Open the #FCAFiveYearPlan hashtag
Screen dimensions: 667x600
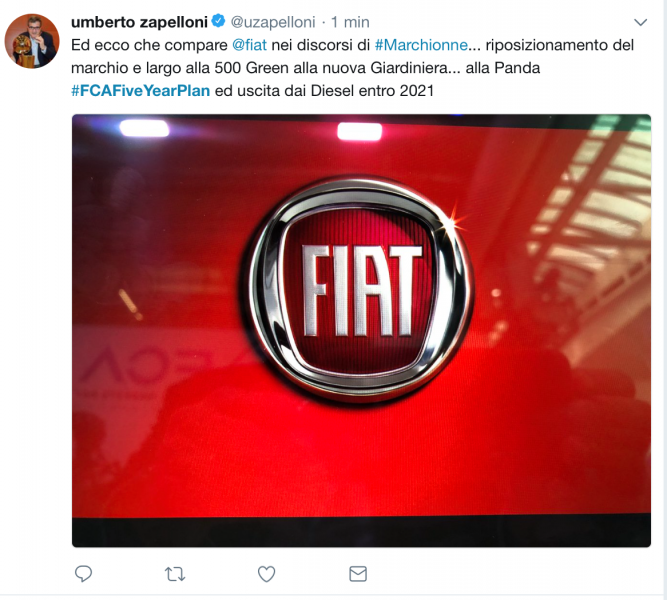pos(140,91)
